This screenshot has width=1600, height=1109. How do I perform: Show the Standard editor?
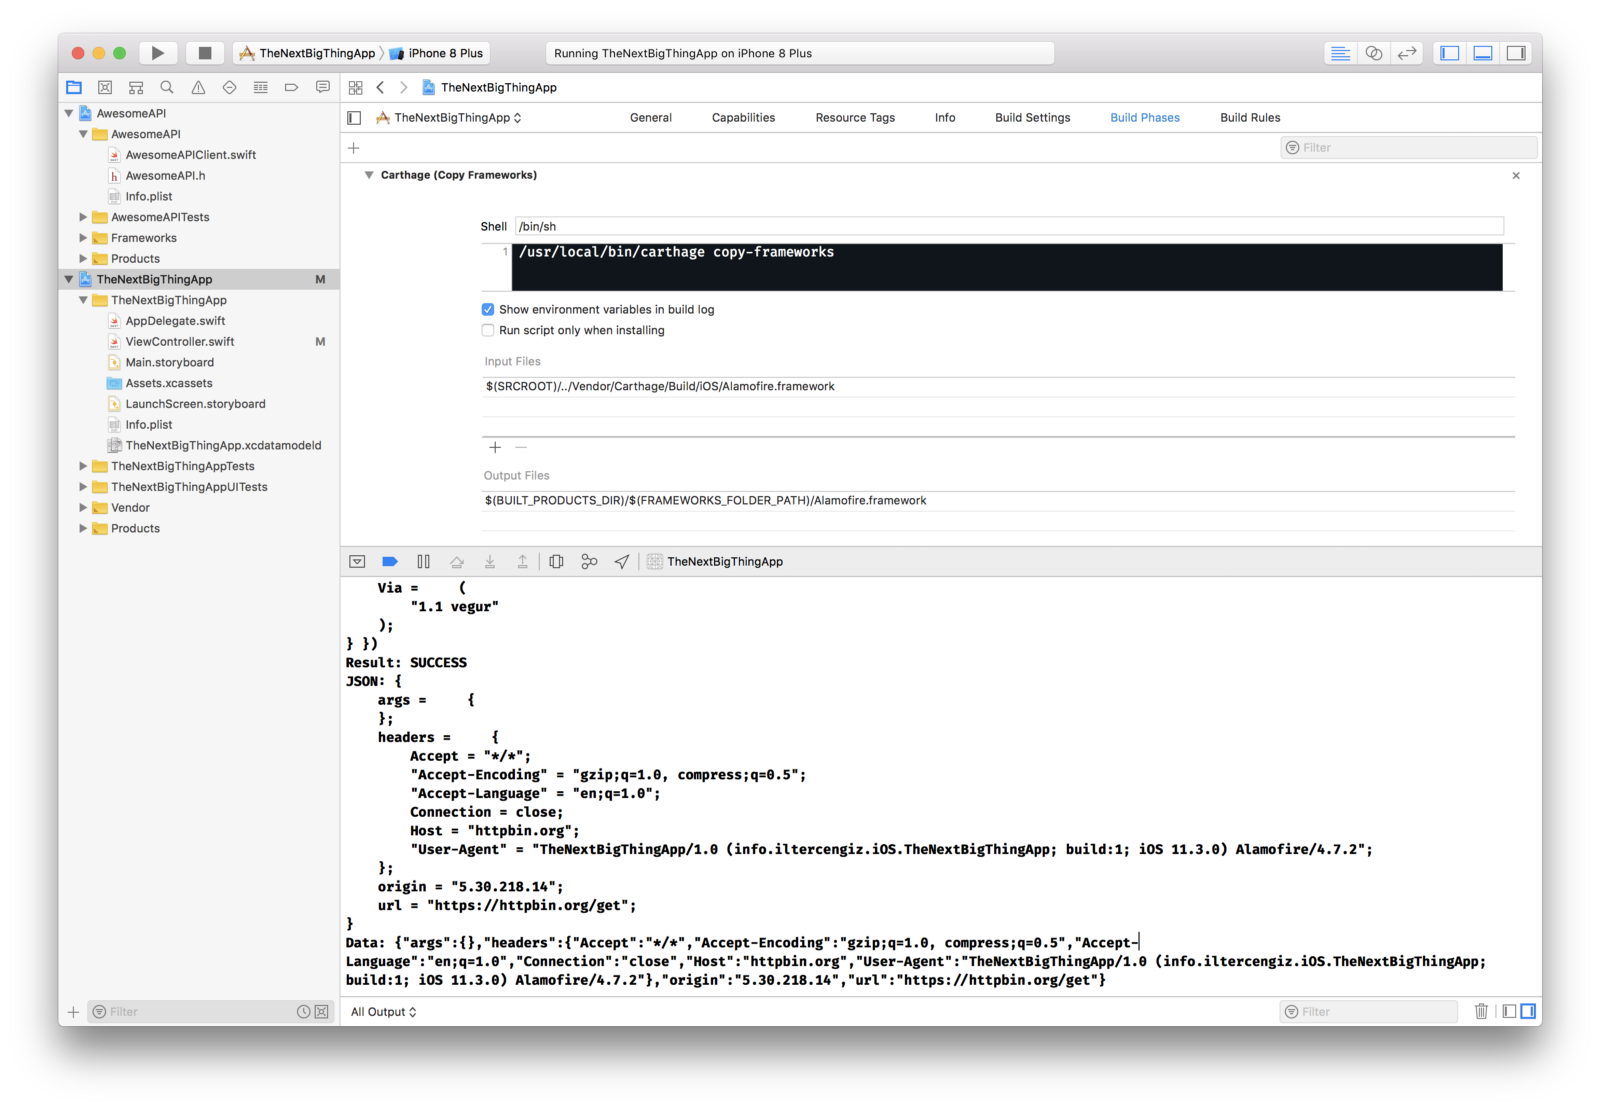tap(1341, 53)
